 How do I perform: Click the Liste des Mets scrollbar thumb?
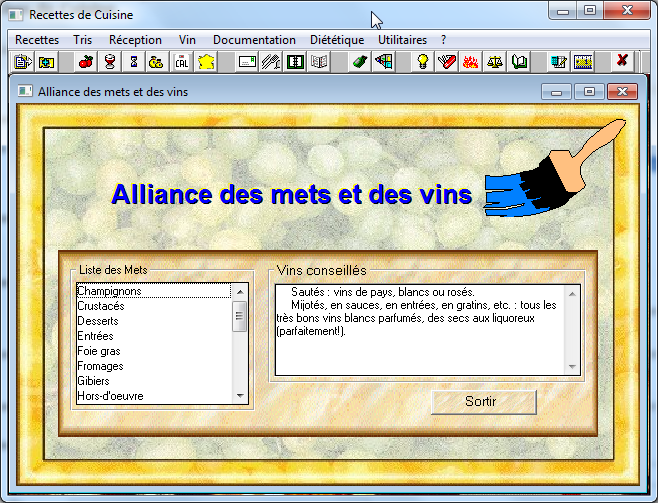[240, 316]
